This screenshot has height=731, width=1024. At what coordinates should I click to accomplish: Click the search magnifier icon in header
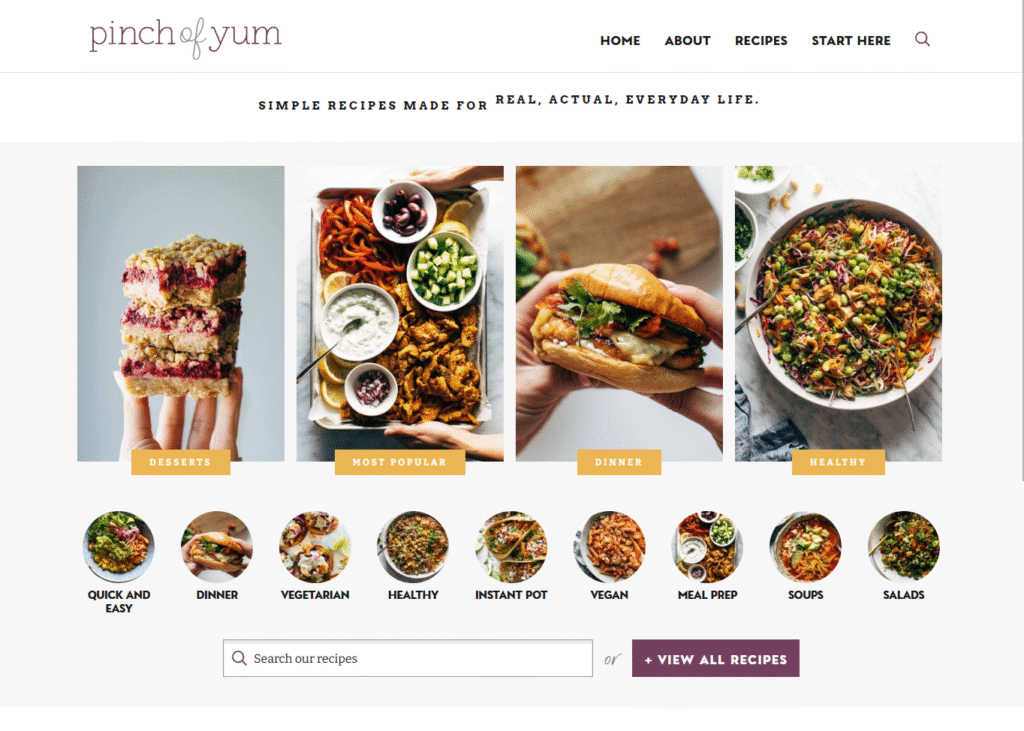point(922,39)
